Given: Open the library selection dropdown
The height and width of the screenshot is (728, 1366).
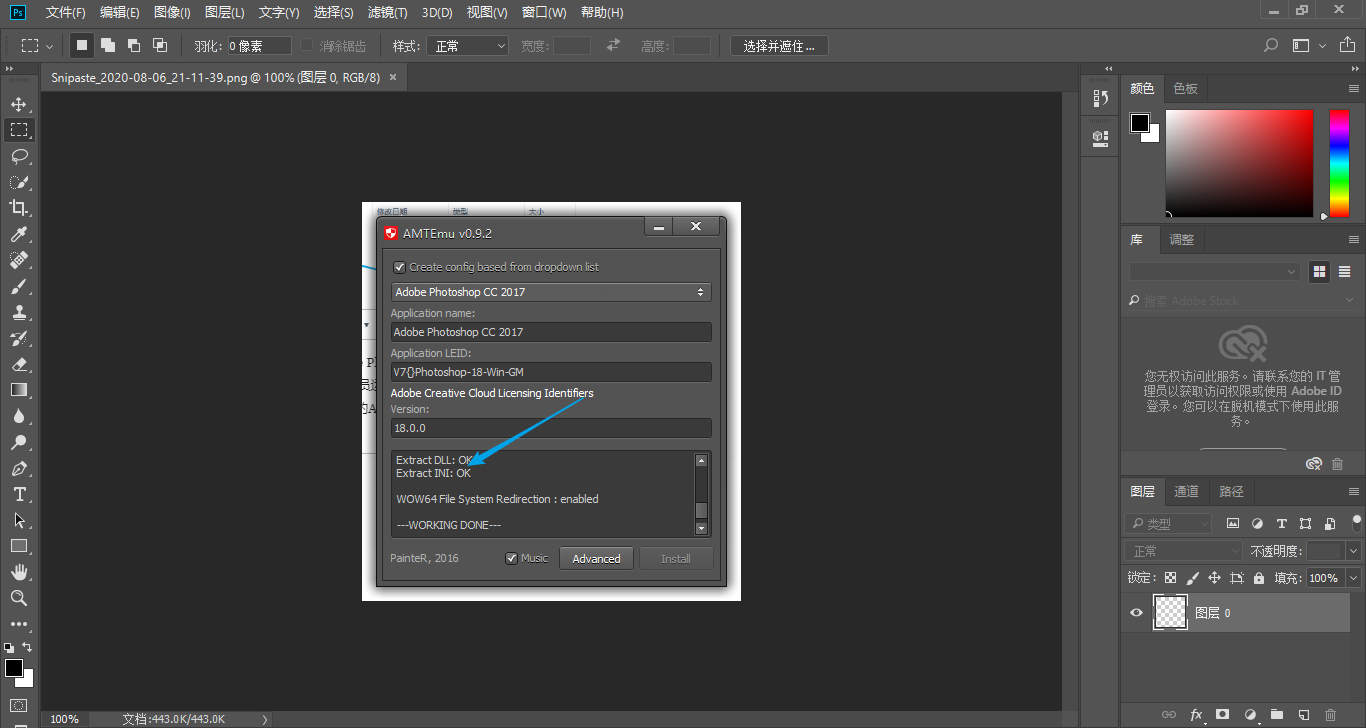Looking at the screenshot, I should (1215, 271).
